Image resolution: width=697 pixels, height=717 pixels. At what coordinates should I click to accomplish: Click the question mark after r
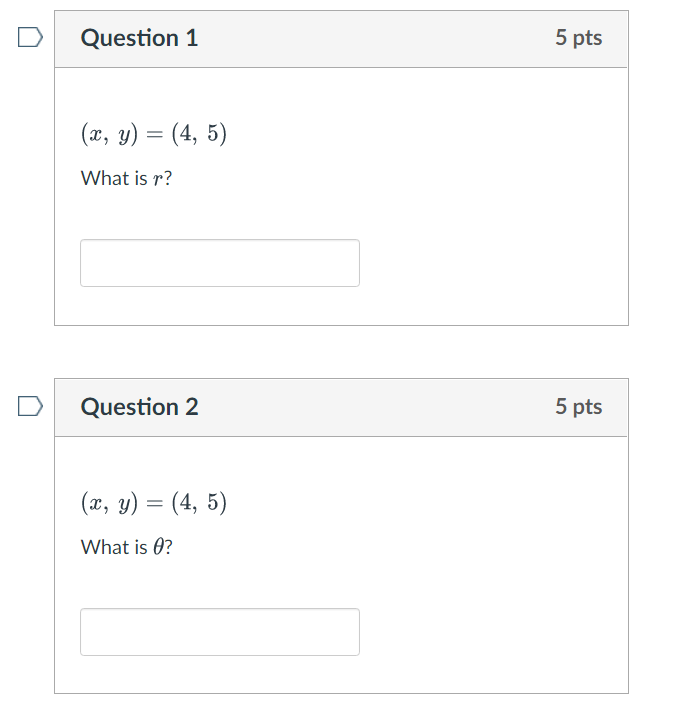click(168, 178)
